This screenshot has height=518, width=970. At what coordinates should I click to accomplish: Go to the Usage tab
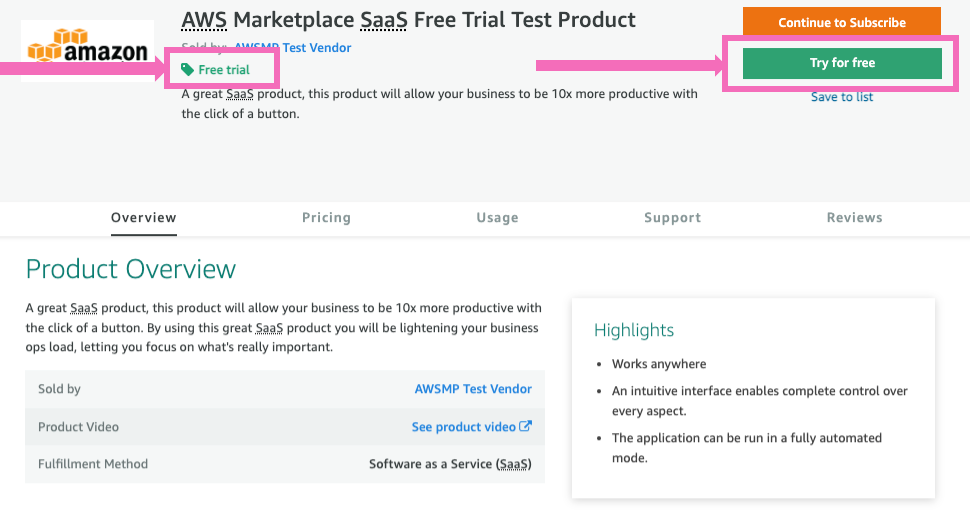tap(497, 217)
